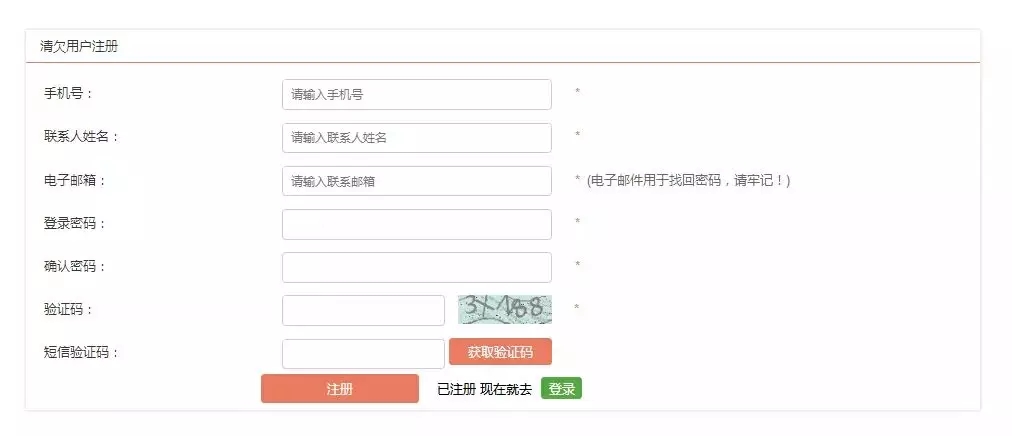Click the 获取验证码 button
Viewport: 1012px width, 436px height.
point(500,352)
